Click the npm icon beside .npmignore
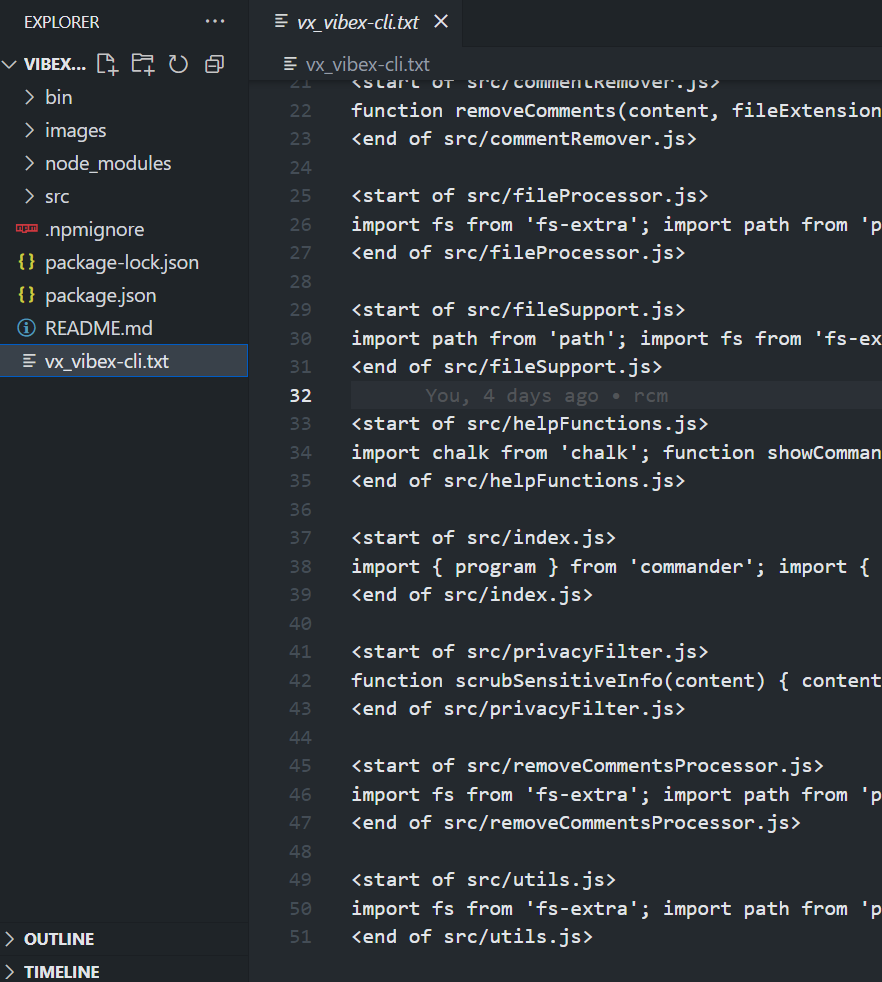Image resolution: width=882 pixels, height=982 pixels. coord(26,229)
